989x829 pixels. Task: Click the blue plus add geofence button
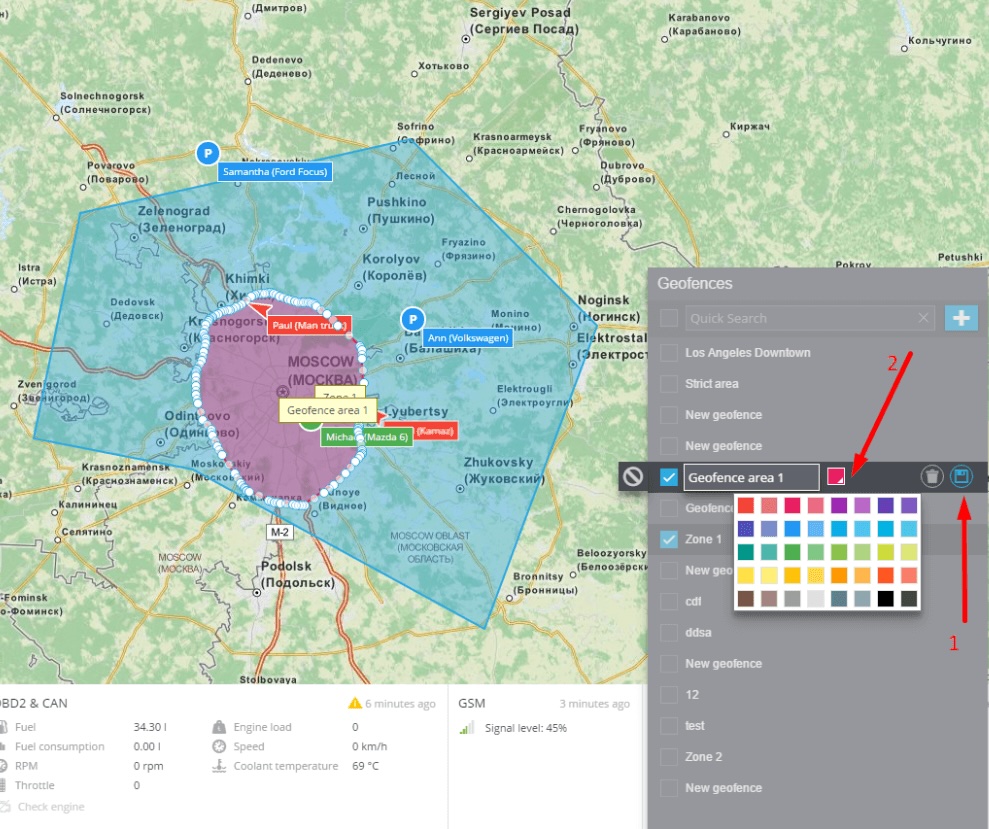(x=961, y=318)
